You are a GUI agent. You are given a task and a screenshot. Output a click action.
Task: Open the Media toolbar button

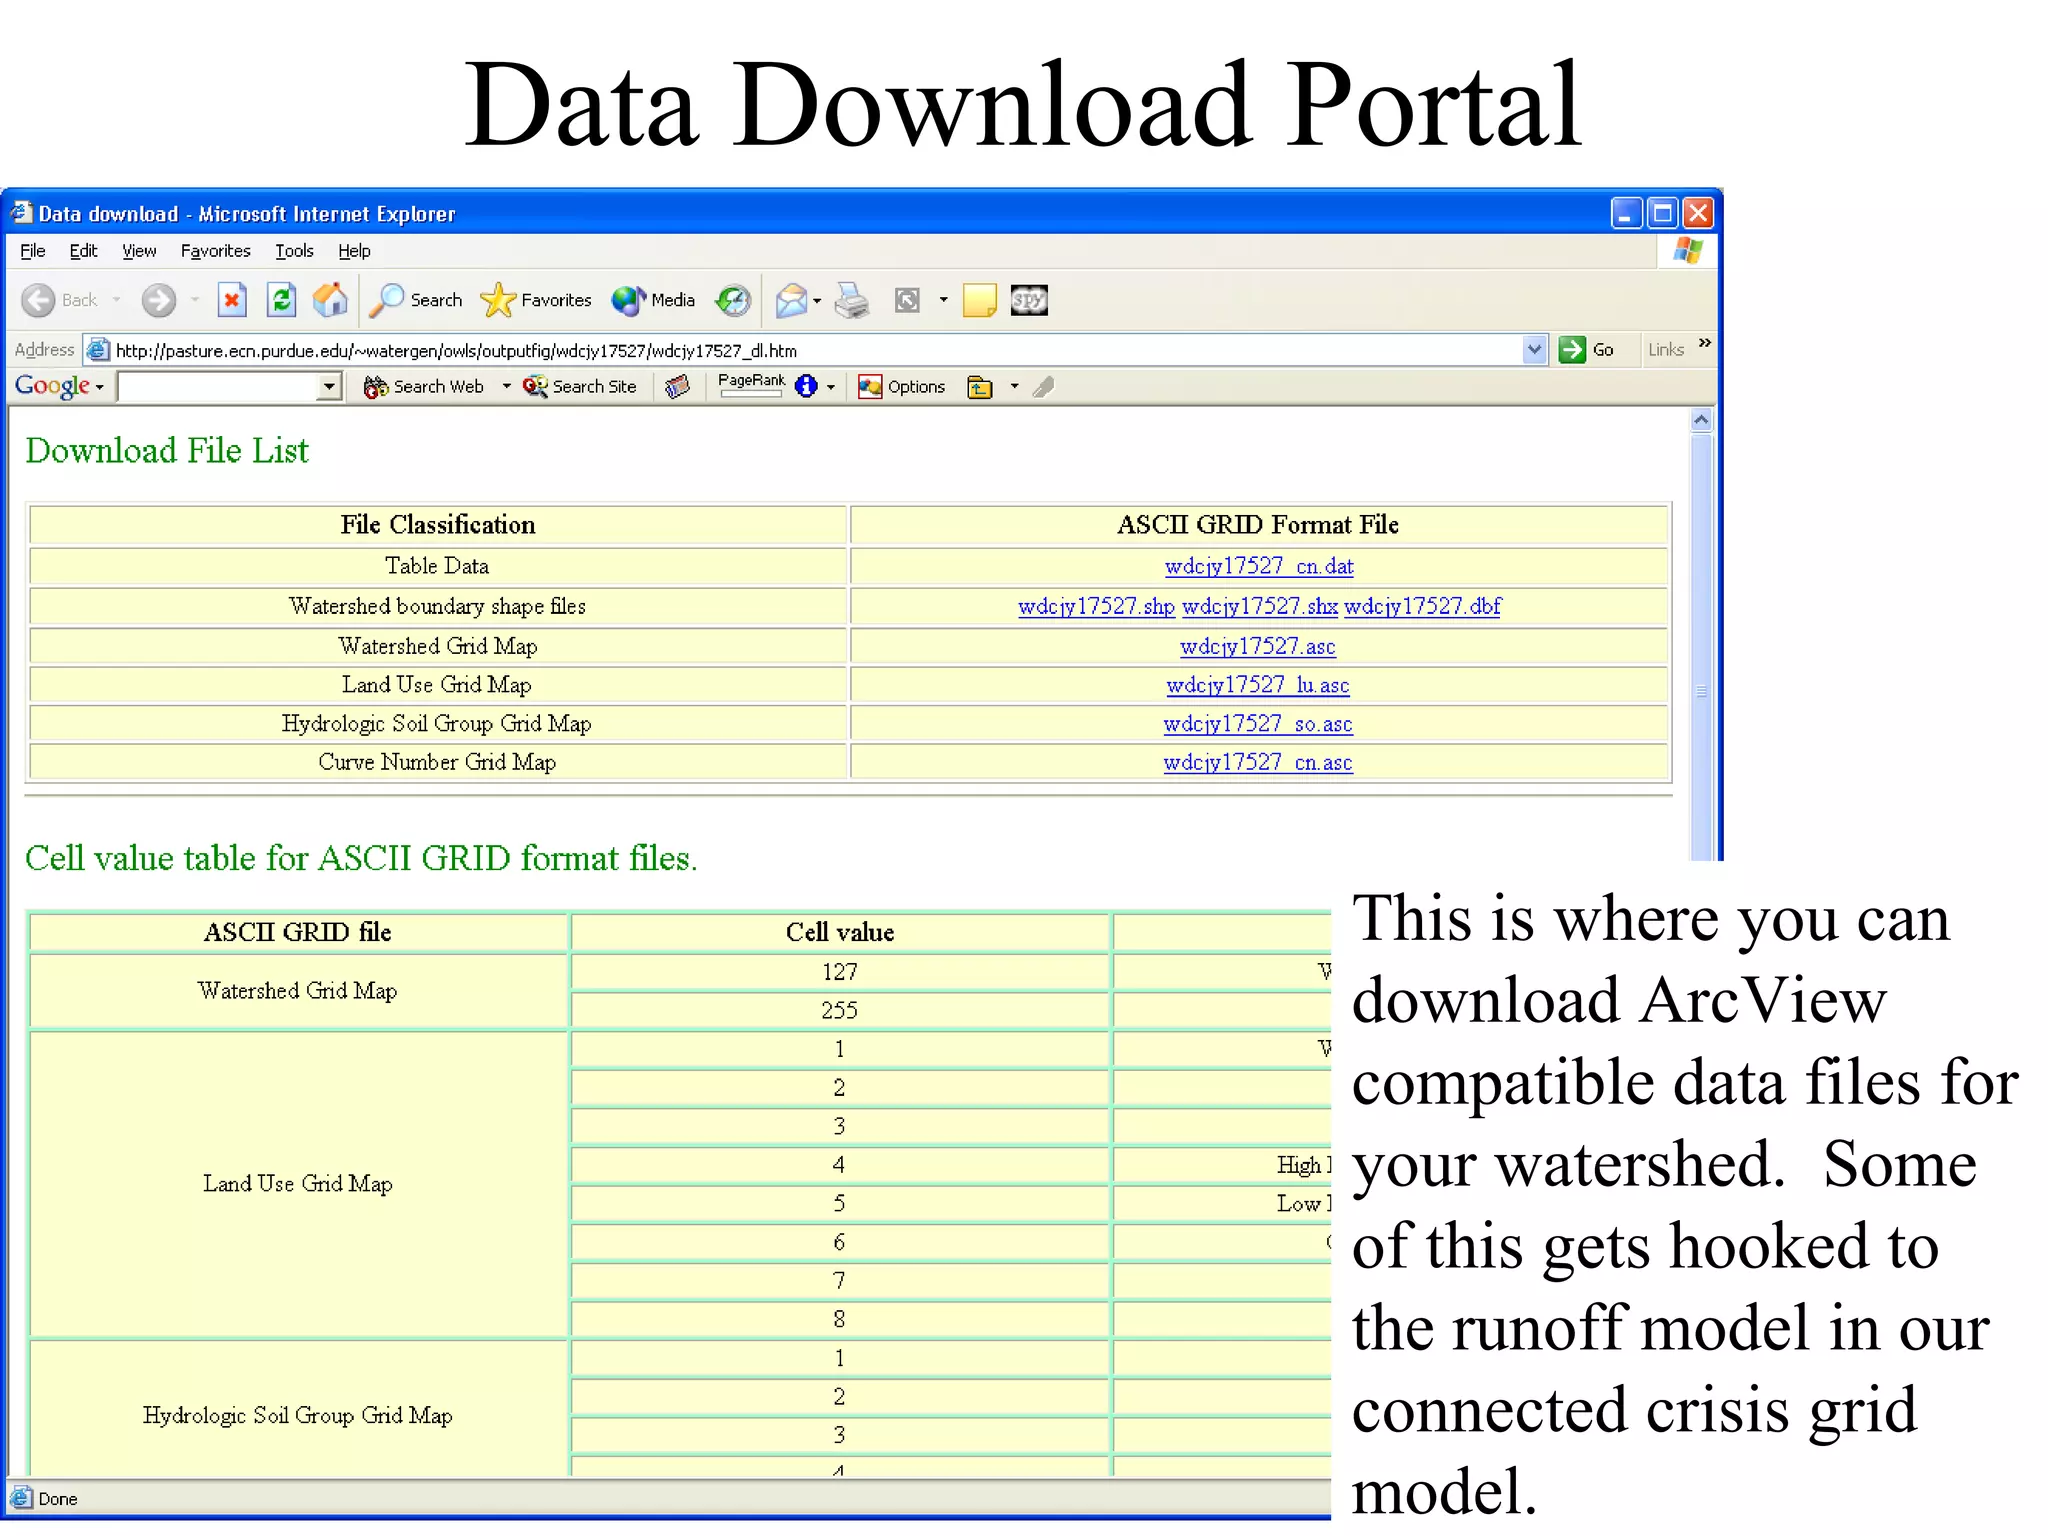click(653, 300)
